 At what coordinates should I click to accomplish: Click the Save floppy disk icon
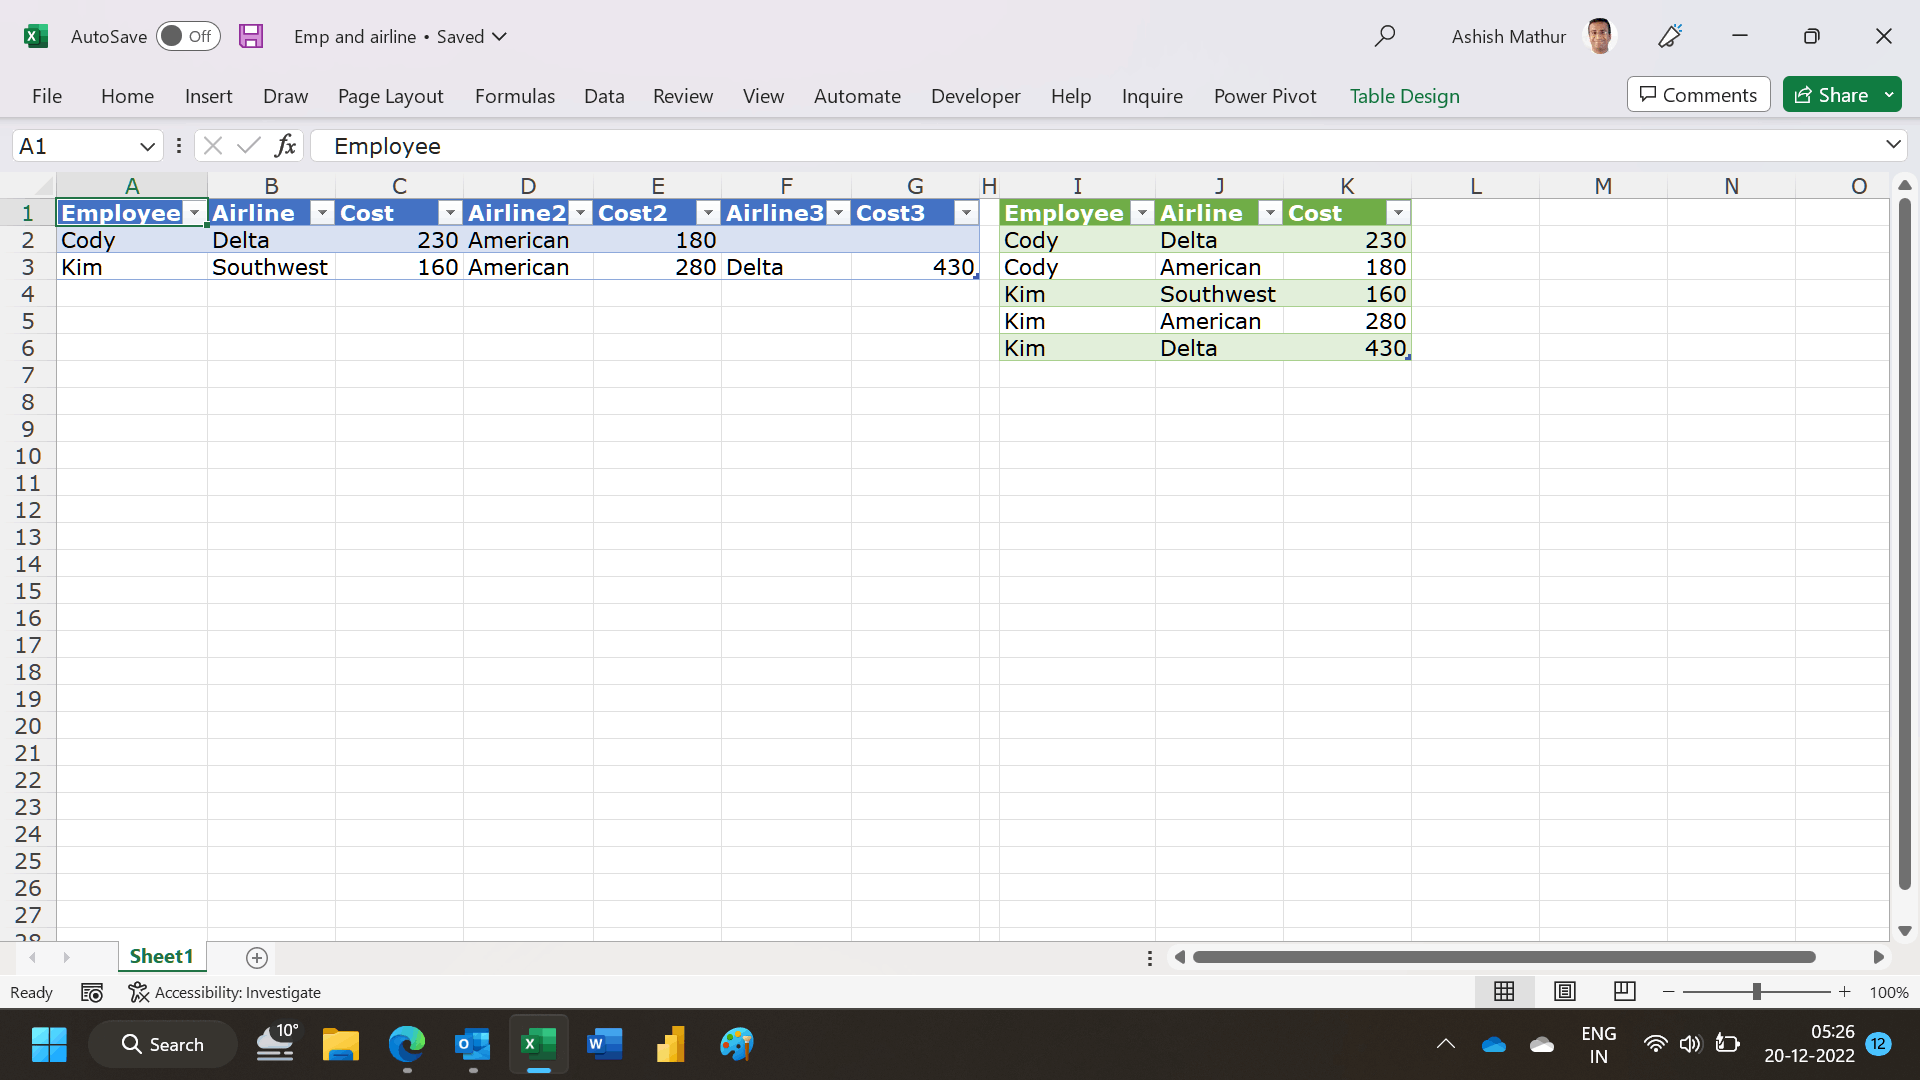251,36
